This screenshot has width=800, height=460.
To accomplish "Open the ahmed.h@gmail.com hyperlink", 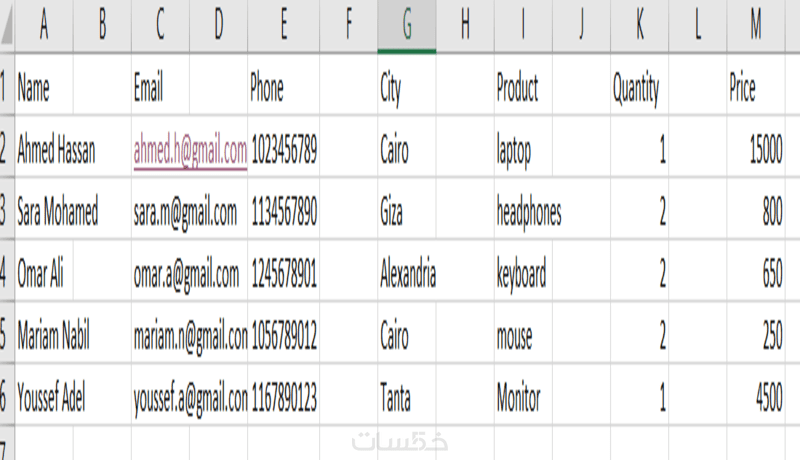I will (x=190, y=151).
